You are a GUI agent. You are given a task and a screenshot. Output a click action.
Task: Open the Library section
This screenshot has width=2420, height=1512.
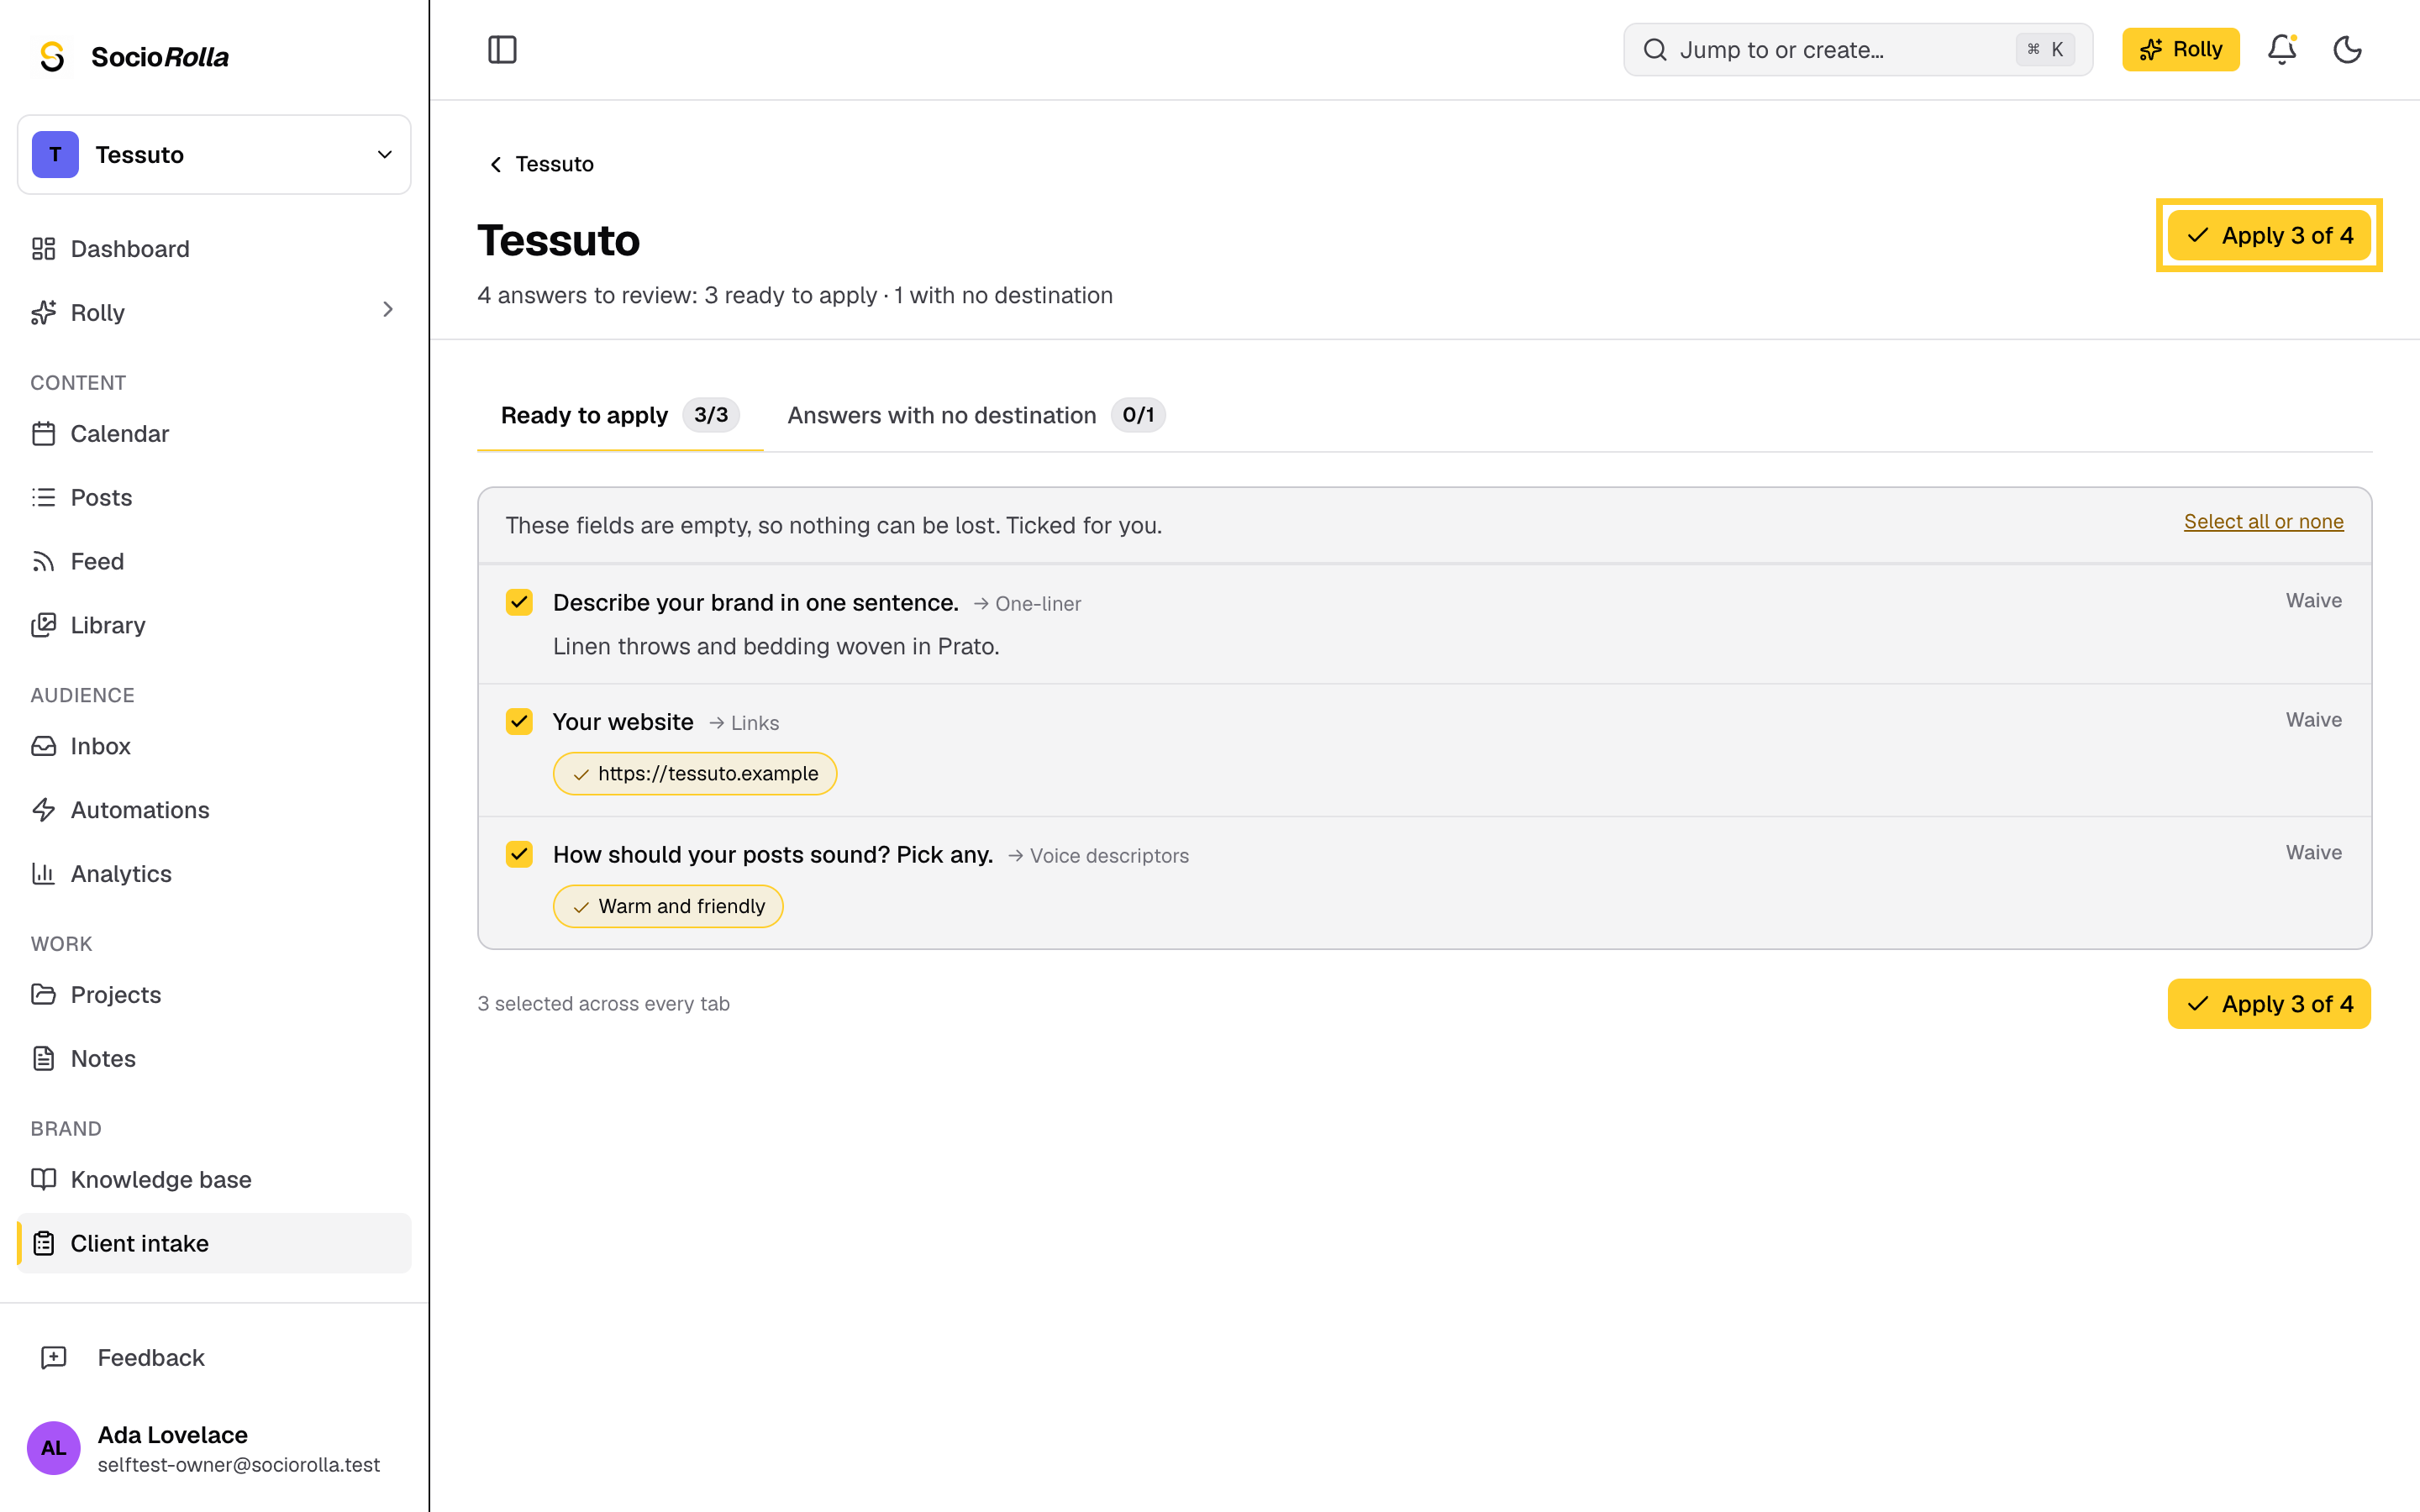pyautogui.click(x=214, y=625)
